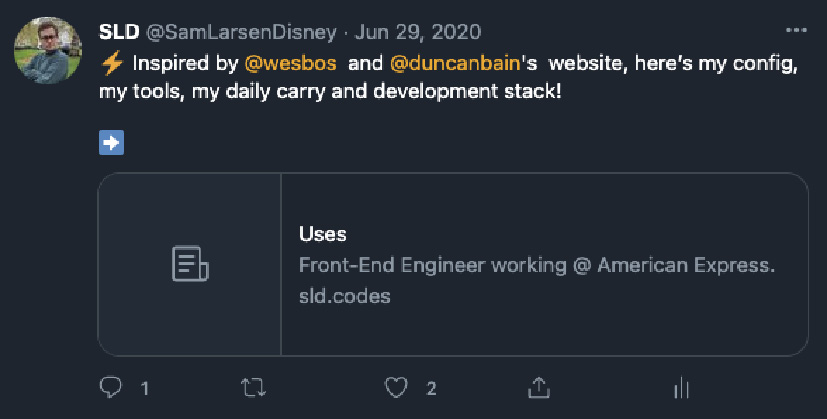
Task: Click the document icon in link card
Action: (x=189, y=264)
